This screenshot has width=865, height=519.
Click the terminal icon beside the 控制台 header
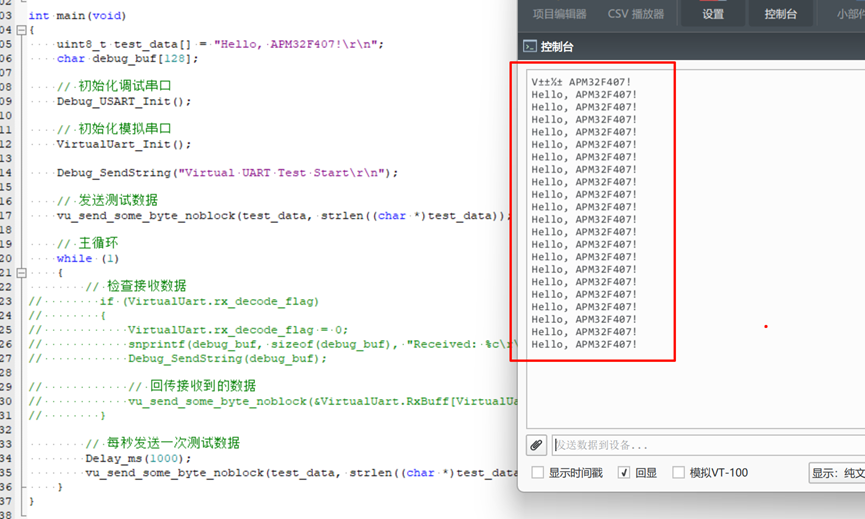pos(530,46)
